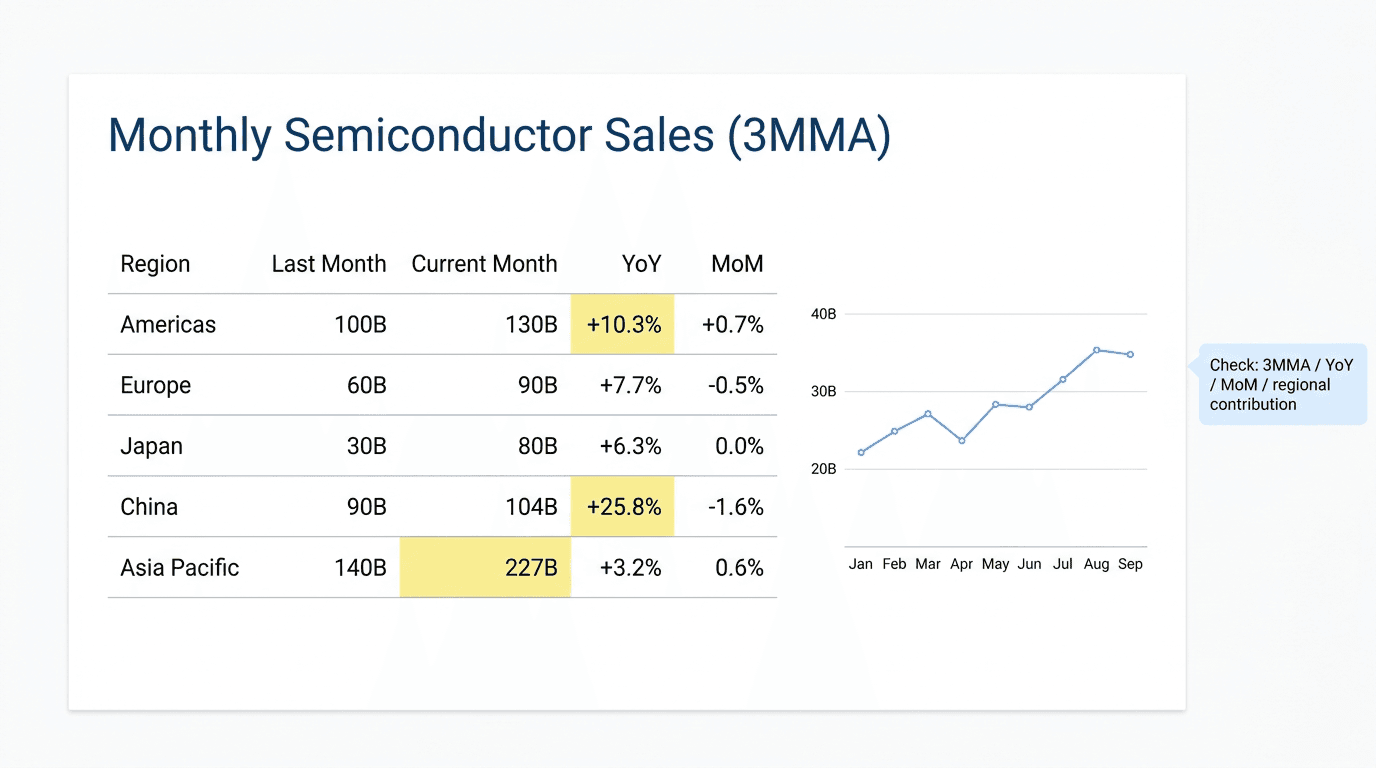
Task: Click the "Last Month" column header
Action: tap(328, 264)
